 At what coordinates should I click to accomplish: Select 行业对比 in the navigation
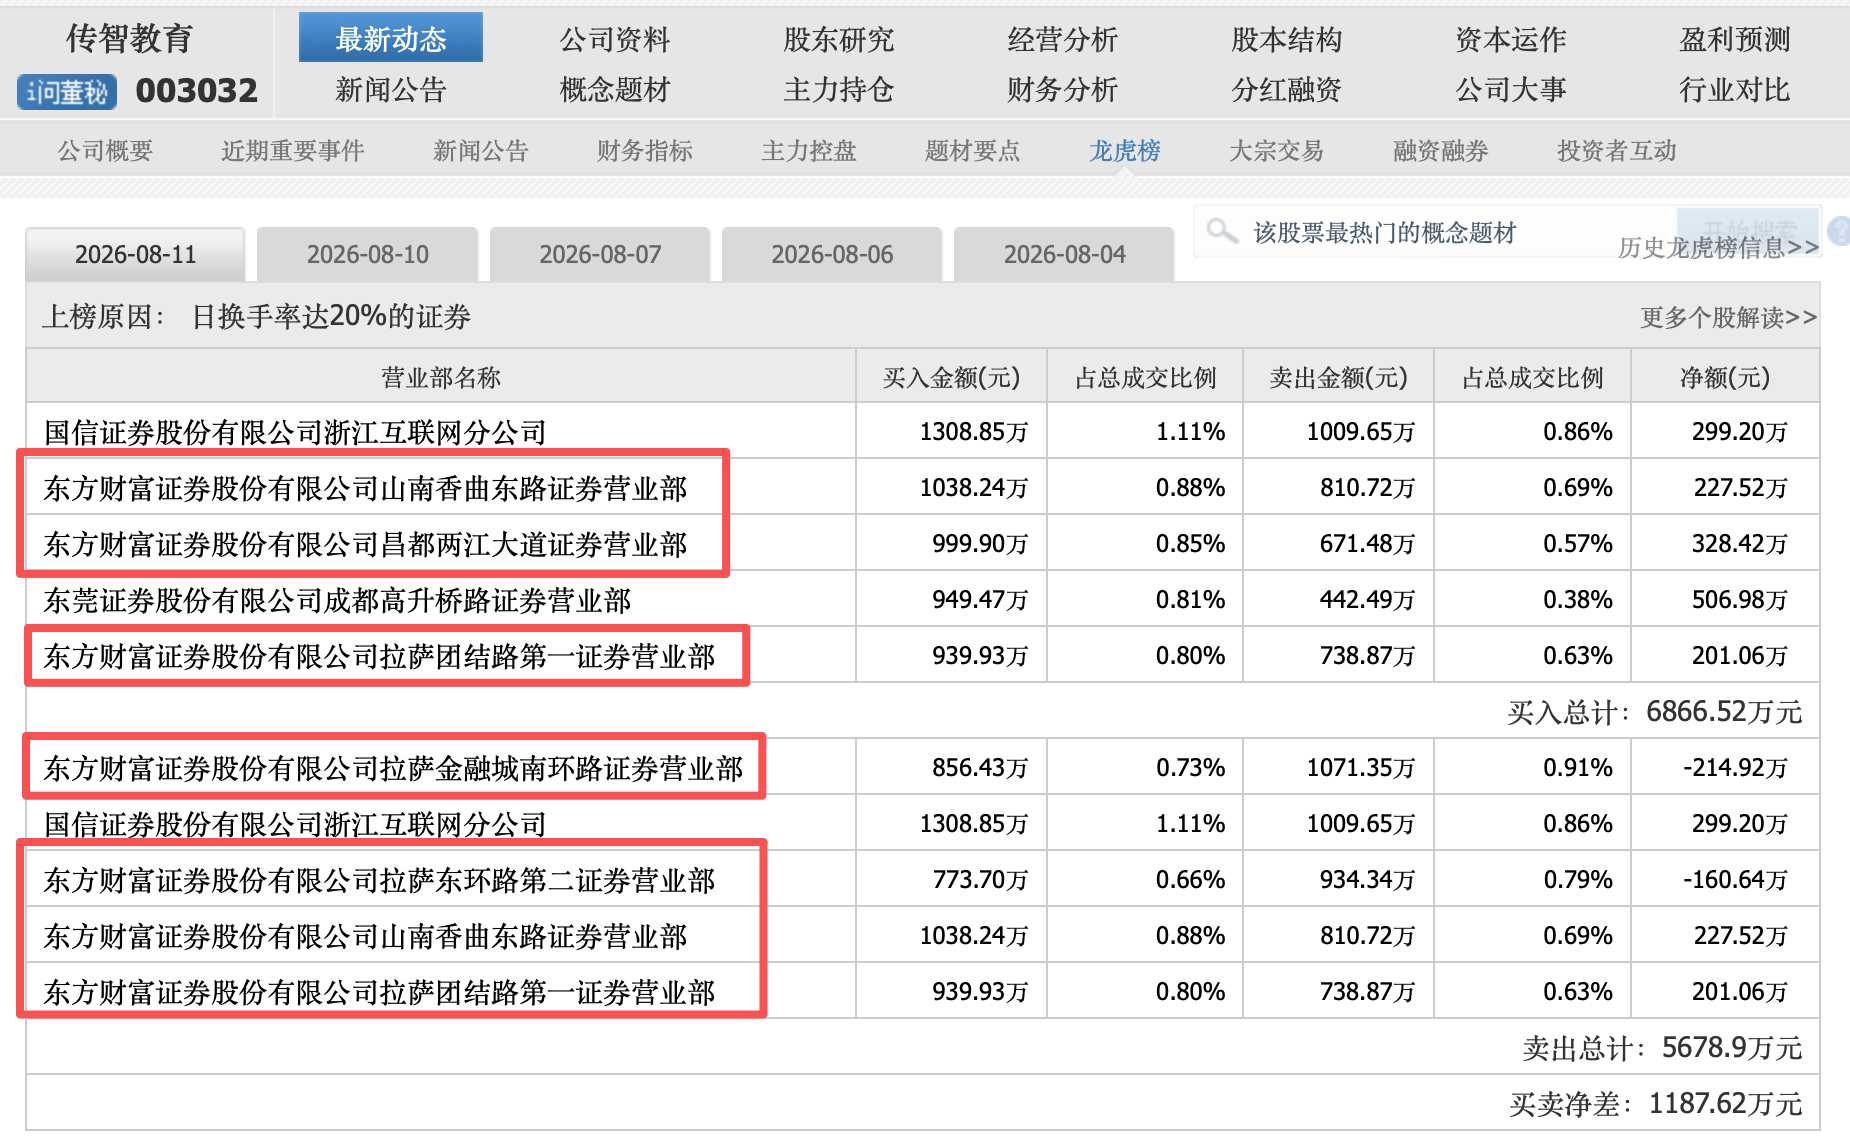[1735, 90]
